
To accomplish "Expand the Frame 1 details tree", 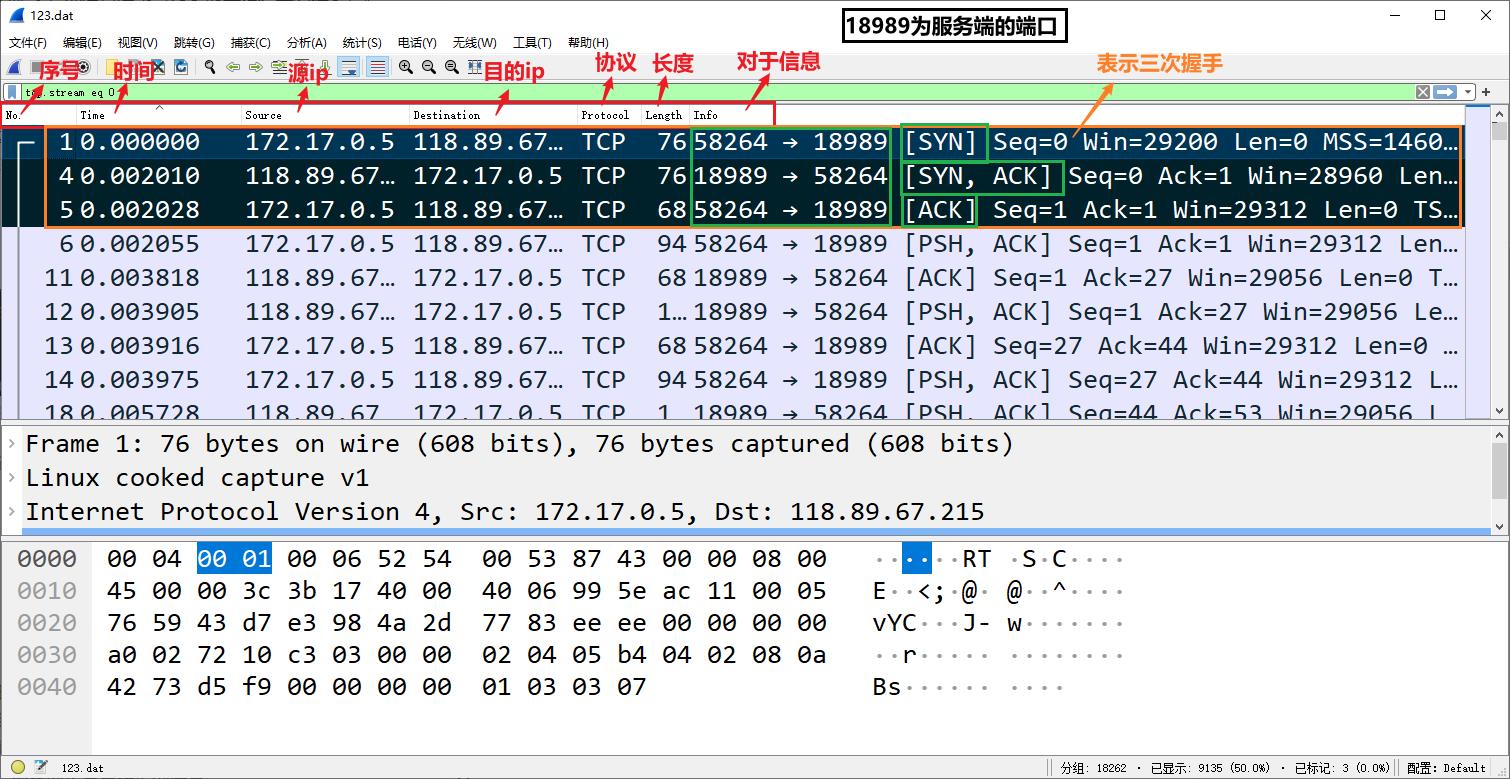I will coord(11,444).
